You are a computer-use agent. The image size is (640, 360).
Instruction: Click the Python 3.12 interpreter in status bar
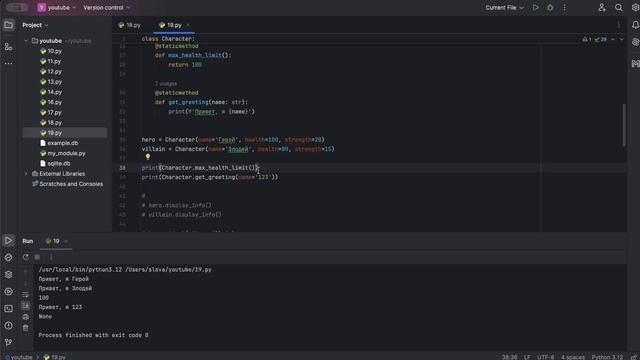(607, 357)
